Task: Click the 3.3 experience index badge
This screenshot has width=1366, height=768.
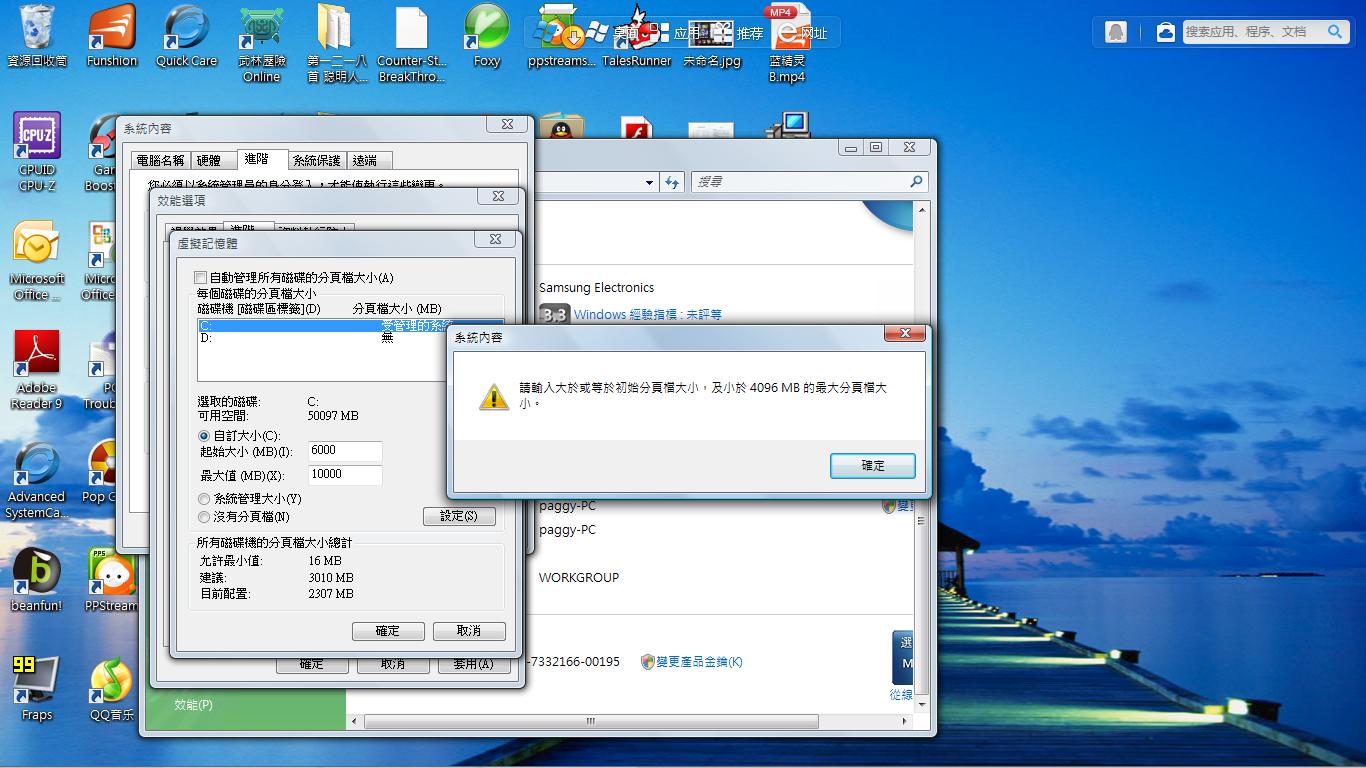Action: [554, 314]
